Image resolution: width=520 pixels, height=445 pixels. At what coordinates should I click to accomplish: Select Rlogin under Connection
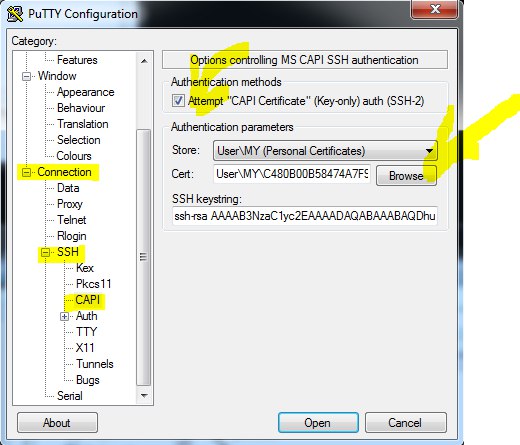click(72, 236)
